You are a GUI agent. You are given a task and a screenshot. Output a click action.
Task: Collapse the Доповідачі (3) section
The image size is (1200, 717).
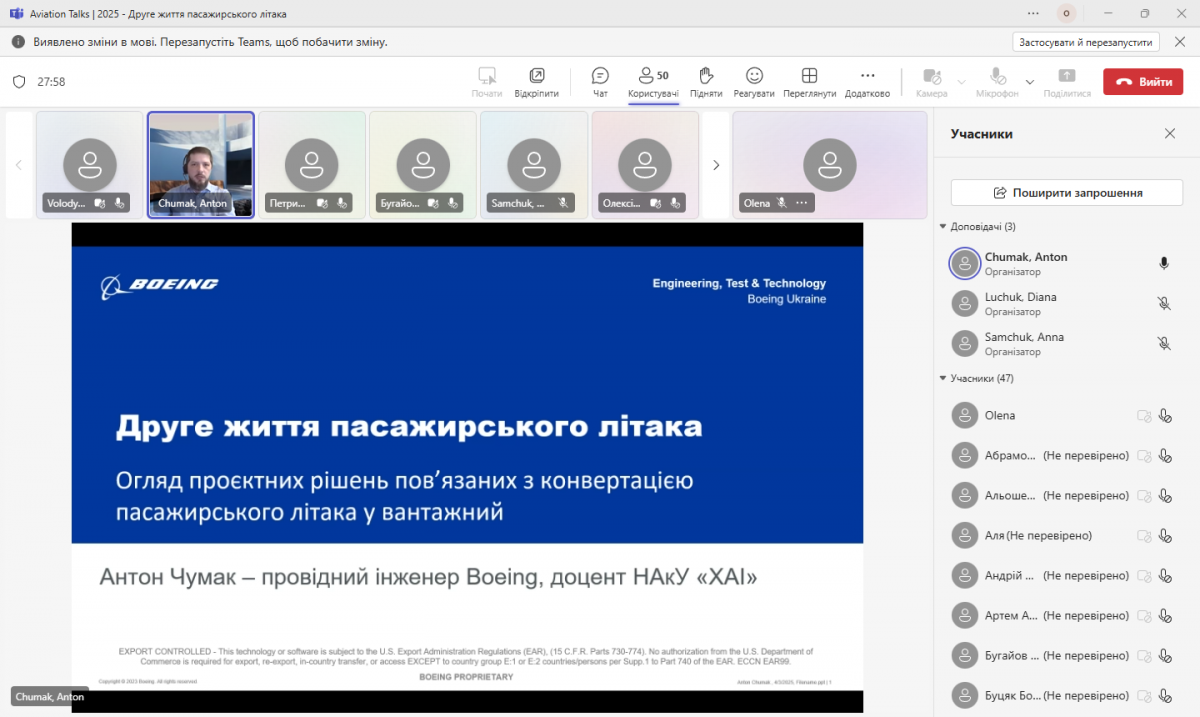coord(943,227)
